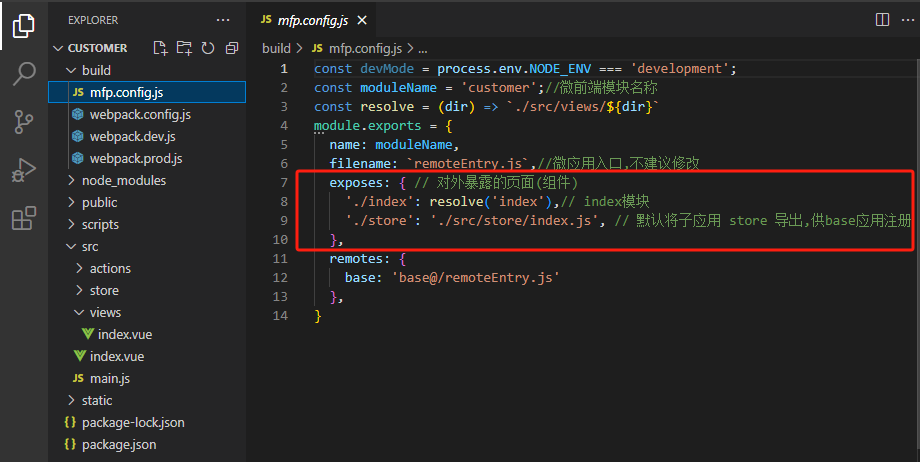Open Explorer Views and More Actions menu
The image size is (920, 462).
point(223,20)
